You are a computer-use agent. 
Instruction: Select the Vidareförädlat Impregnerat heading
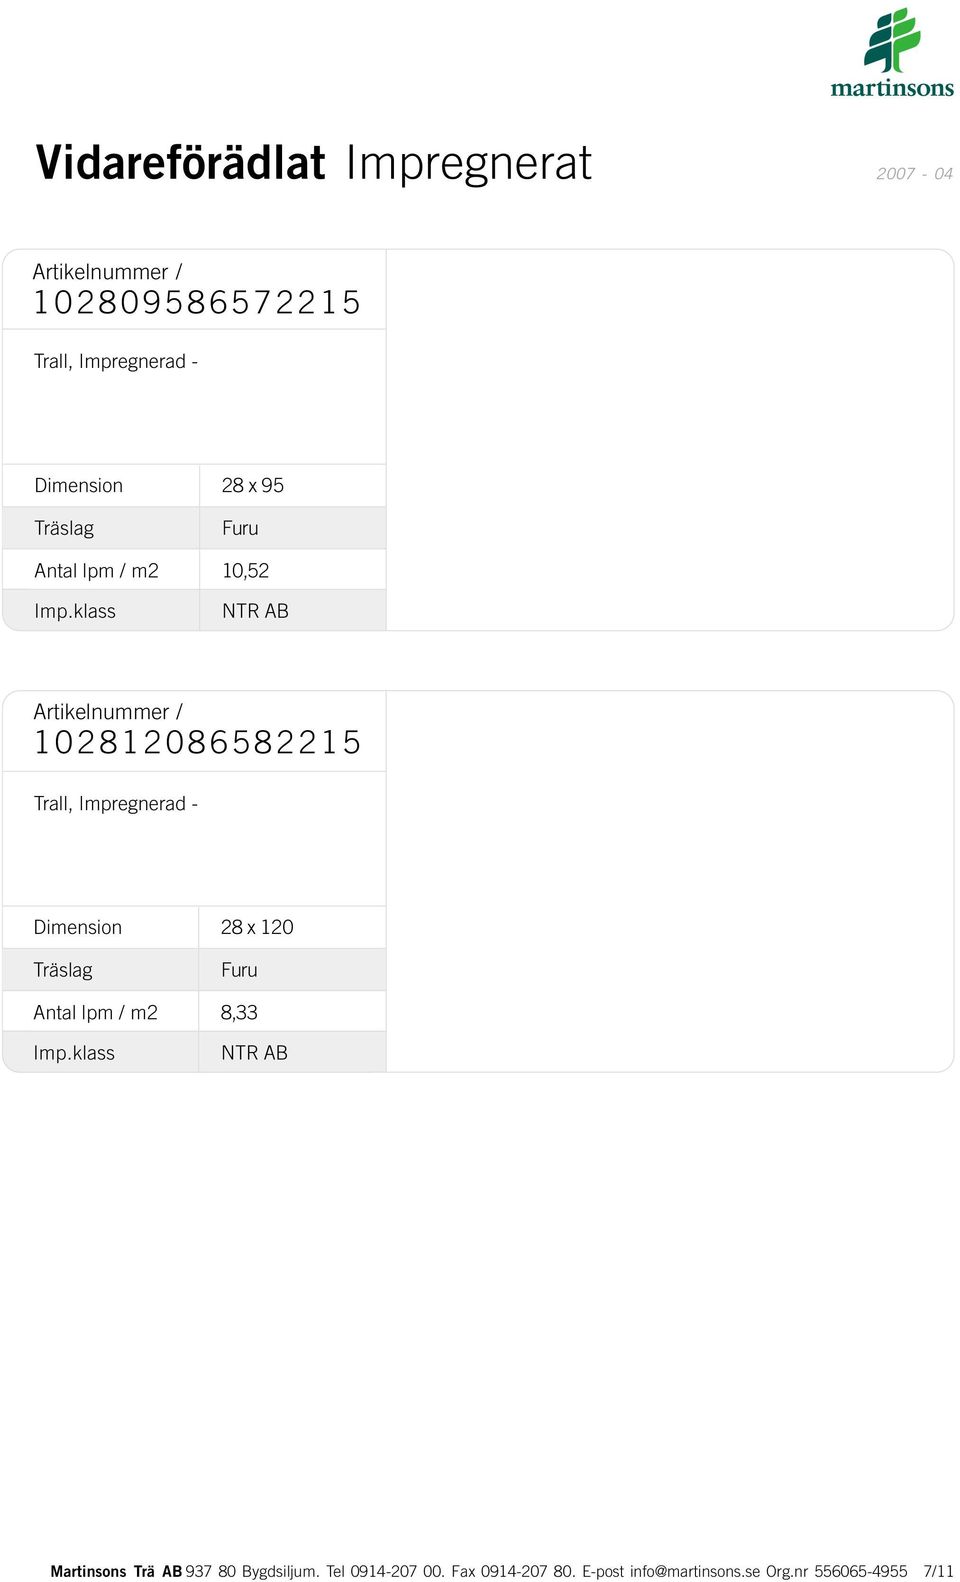[314, 163]
